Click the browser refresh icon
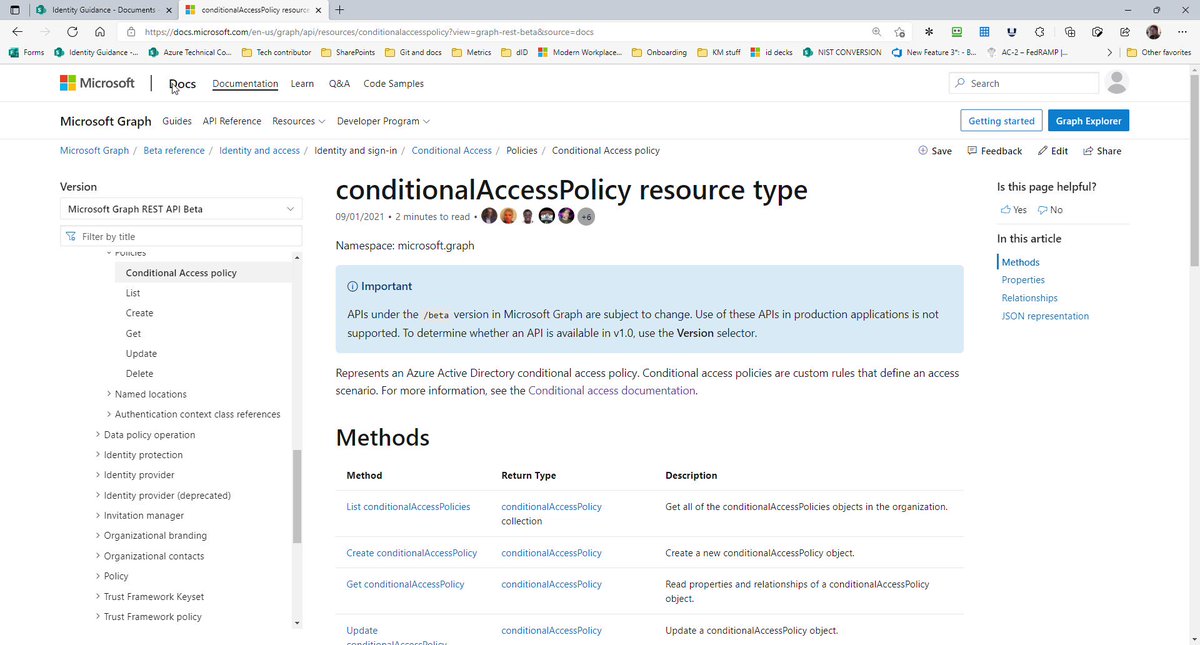 (x=73, y=31)
